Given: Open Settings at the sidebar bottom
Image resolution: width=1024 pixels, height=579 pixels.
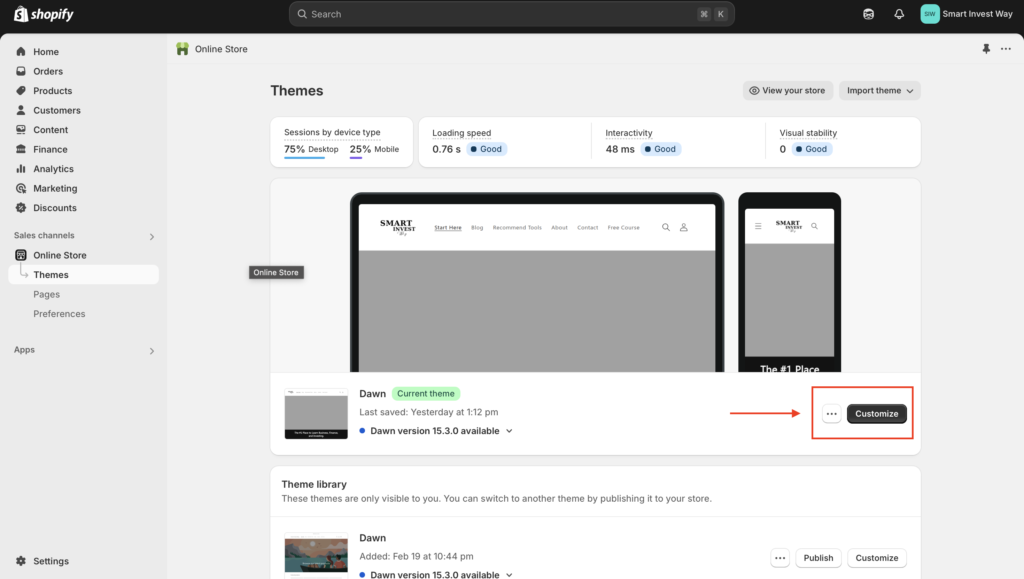Looking at the screenshot, I should point(50,561).
